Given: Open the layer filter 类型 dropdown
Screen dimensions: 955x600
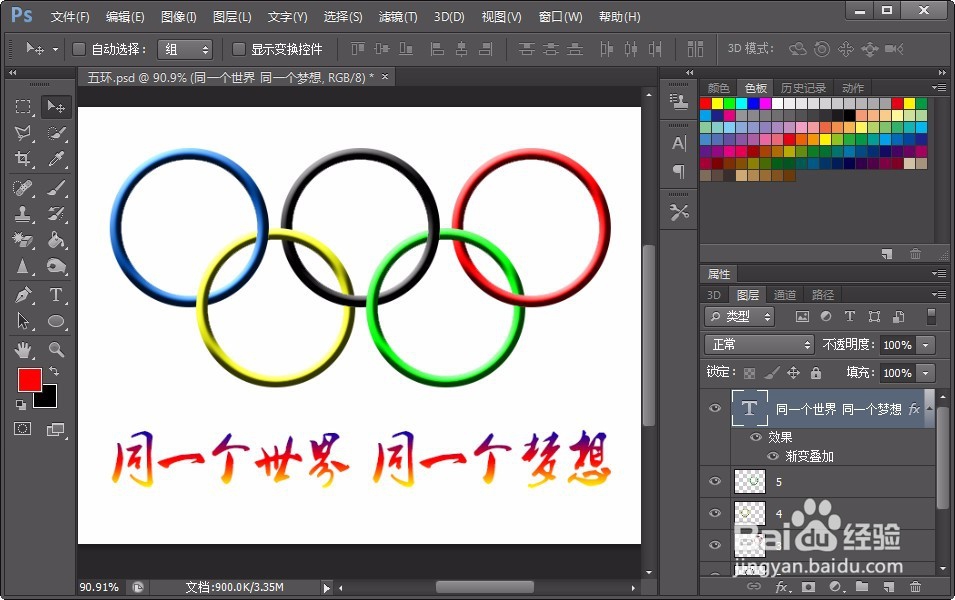Looking at the screenshot, I should pyautogui.click(x=740, y=316).
